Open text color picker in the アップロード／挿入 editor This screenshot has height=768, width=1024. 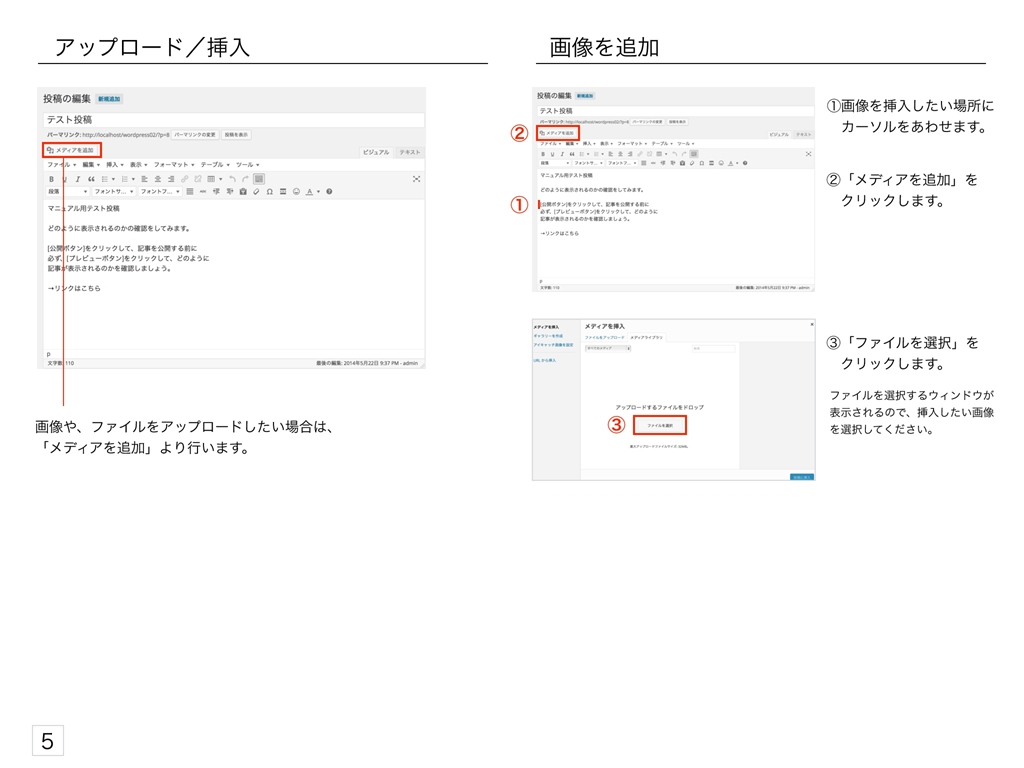(310, 191)
